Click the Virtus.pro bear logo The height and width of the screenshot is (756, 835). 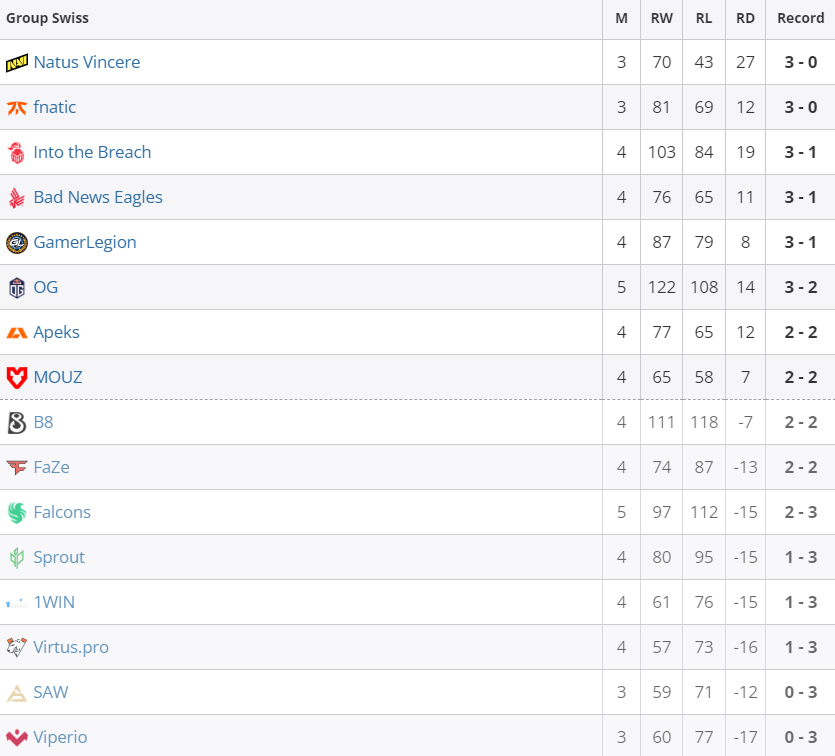point(17,647)
